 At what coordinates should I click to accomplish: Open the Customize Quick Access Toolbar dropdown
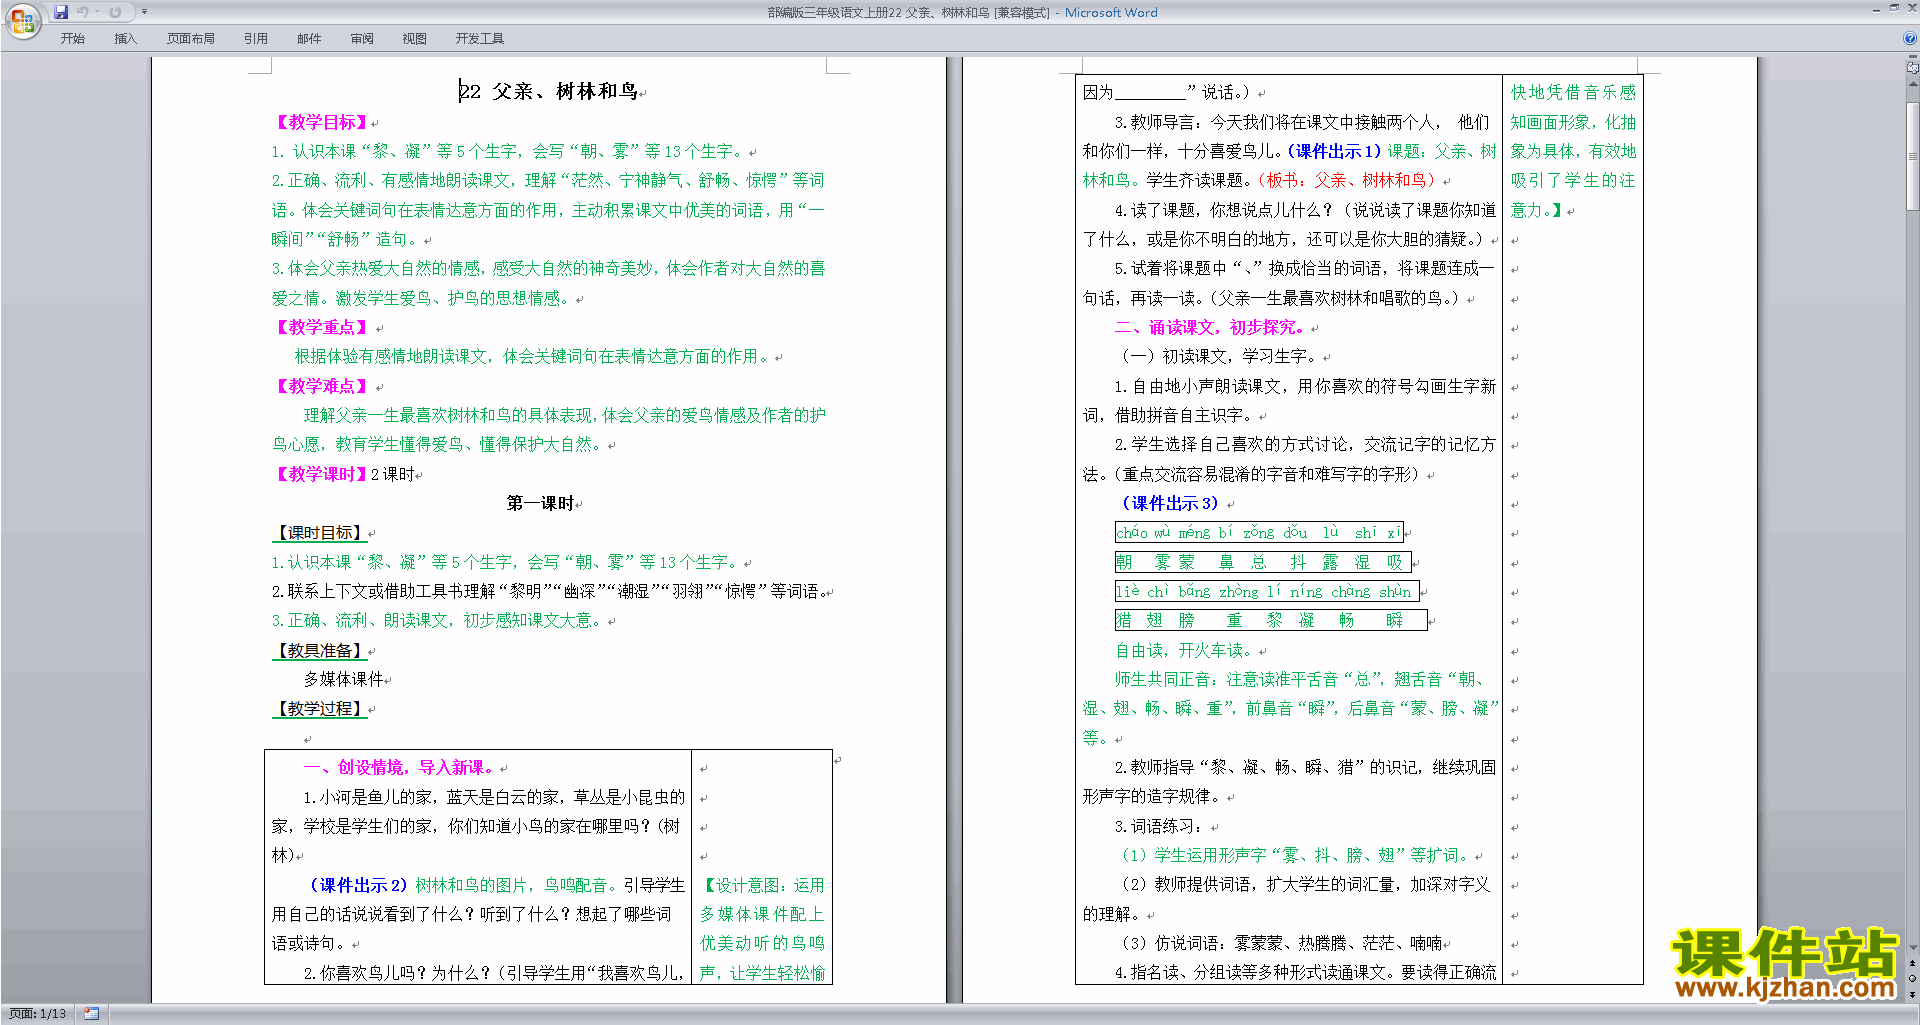(145, 12)
